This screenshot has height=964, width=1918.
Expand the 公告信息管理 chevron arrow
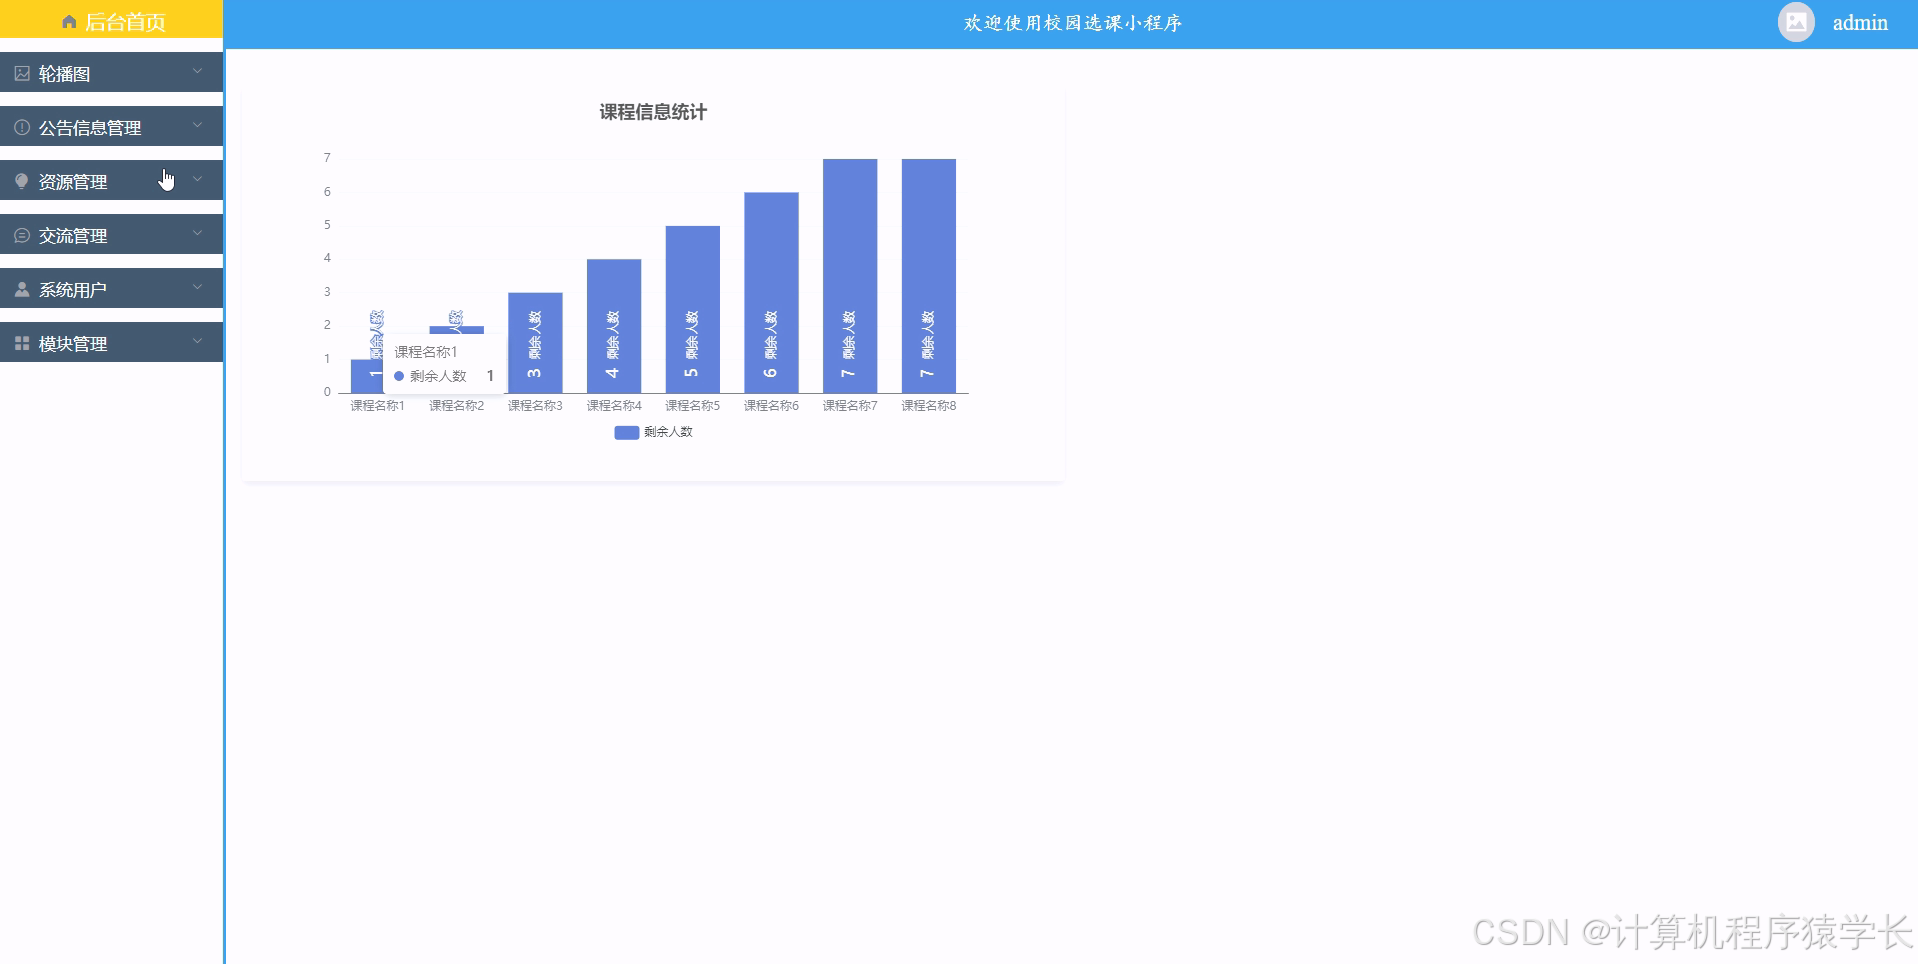pos(197,125)
